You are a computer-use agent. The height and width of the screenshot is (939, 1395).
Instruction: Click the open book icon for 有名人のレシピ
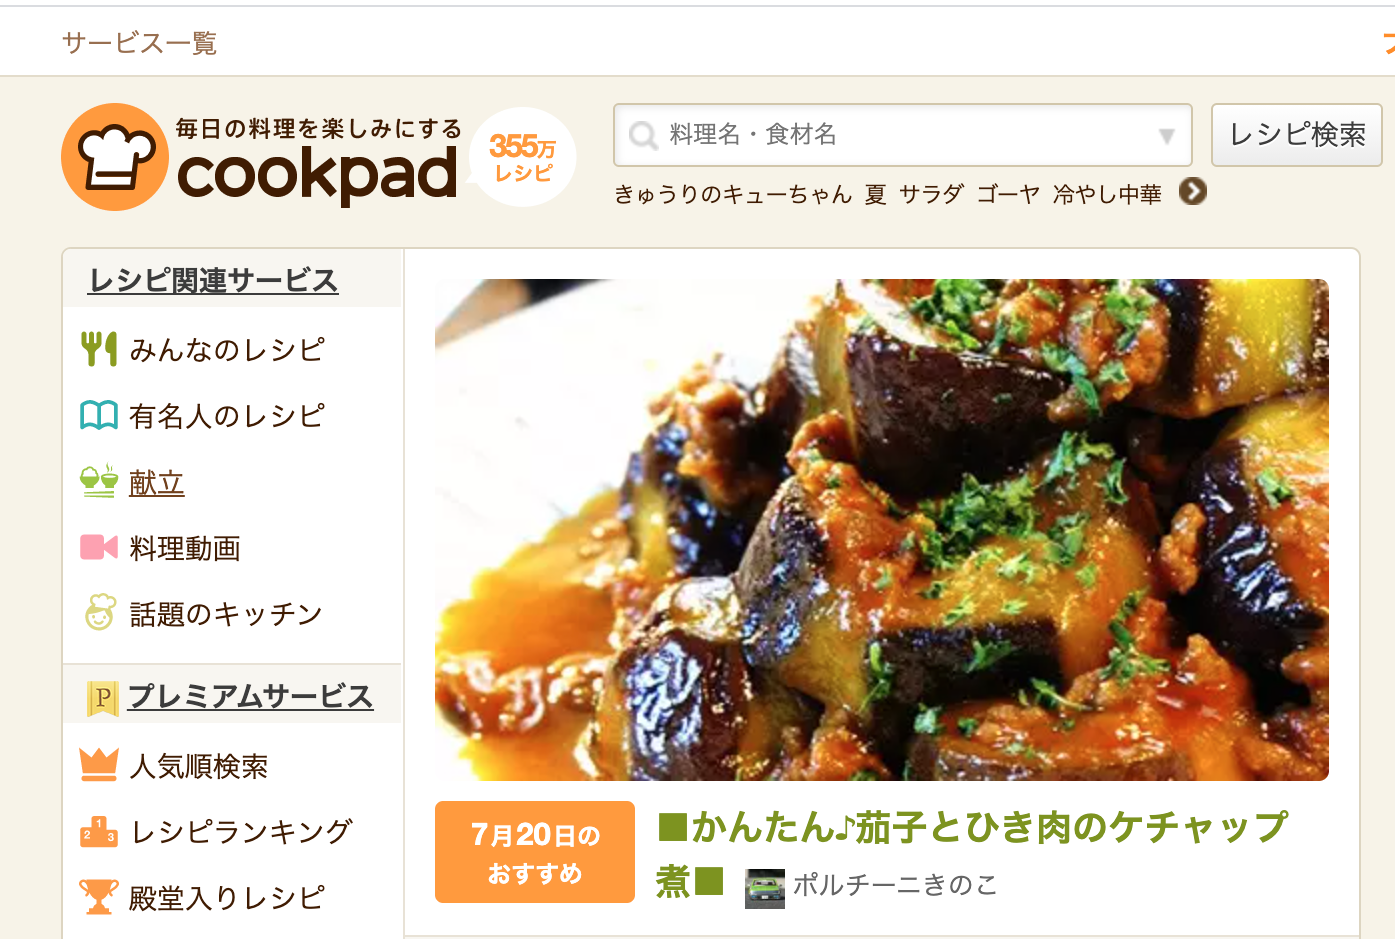pyautogui.click(x=99, y=415)
